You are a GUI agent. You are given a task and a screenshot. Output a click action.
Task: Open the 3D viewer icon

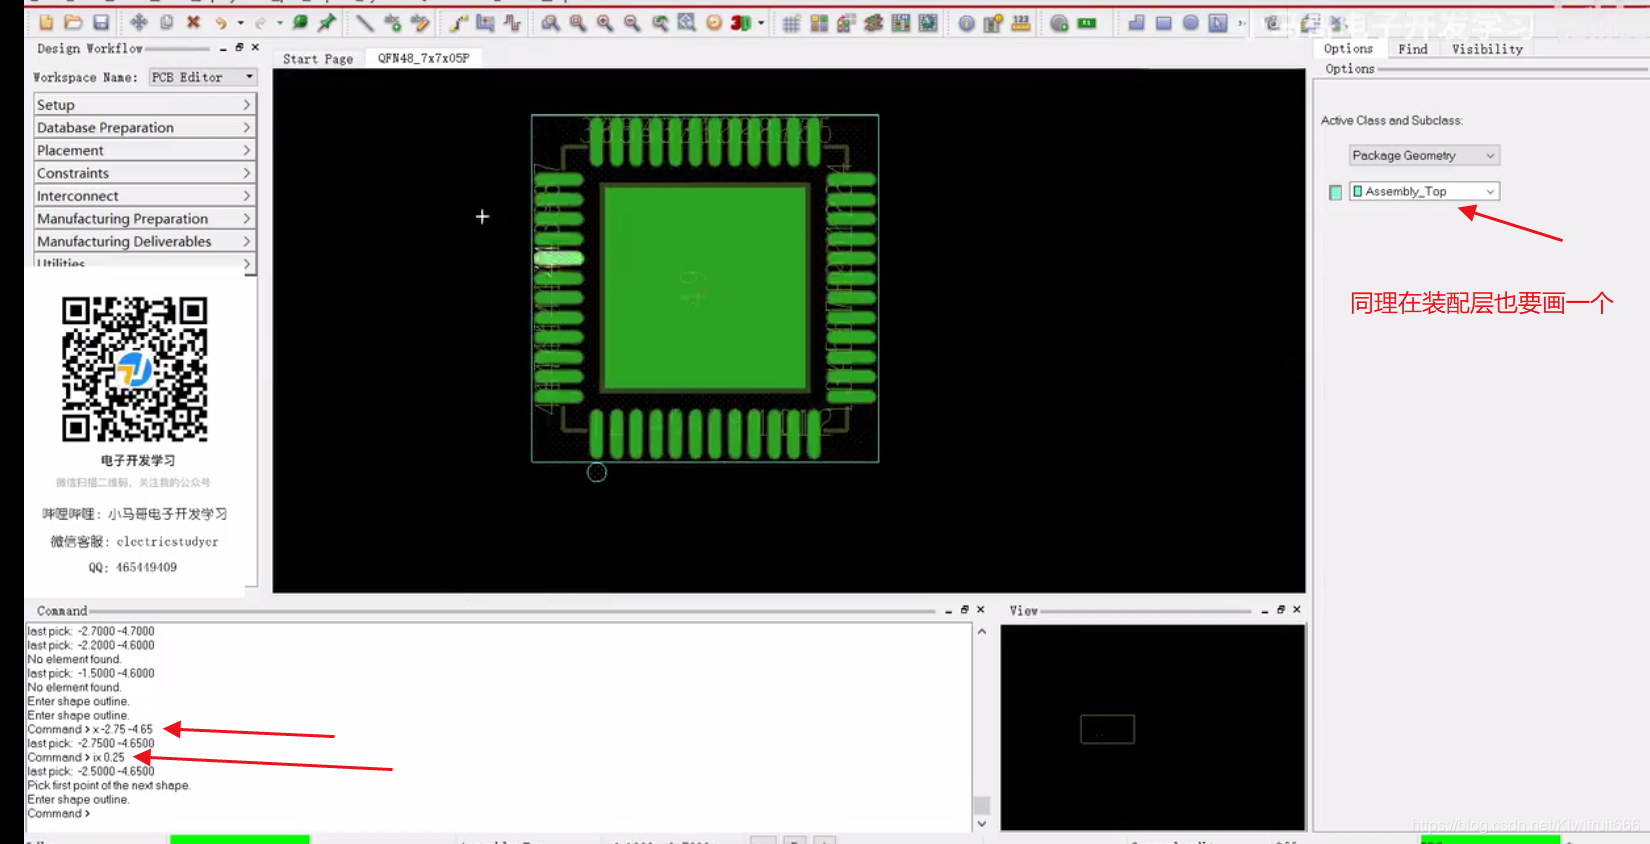[741, 23]
